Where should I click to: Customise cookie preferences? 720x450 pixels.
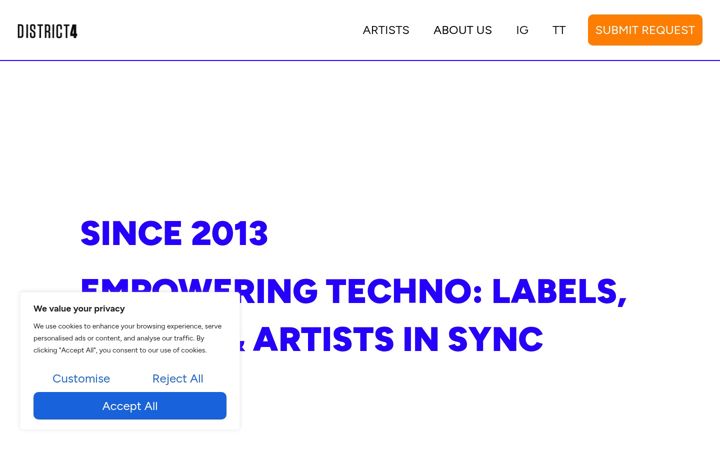81,378
